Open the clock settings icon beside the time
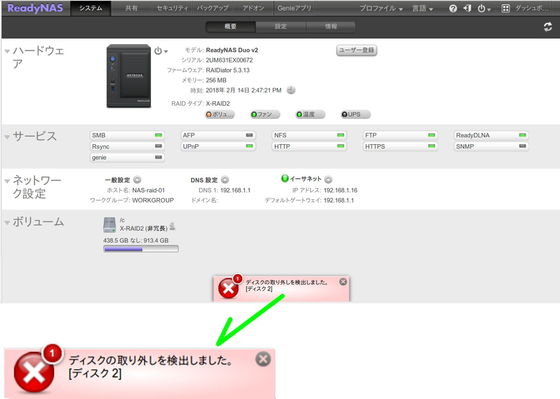 click(x=291, y=90)
